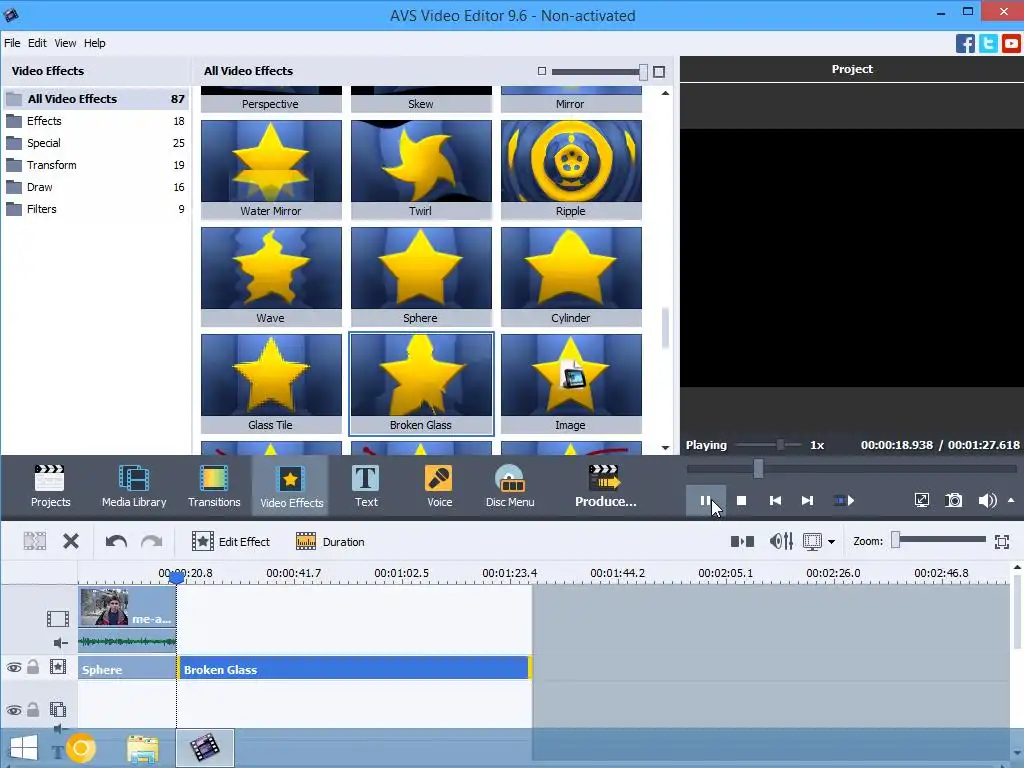Image resolution: width=1024 pixels, height=768 pixels.
Task: Select the Water Mirror effect thumbnail
Action: [x=271, y=168]
